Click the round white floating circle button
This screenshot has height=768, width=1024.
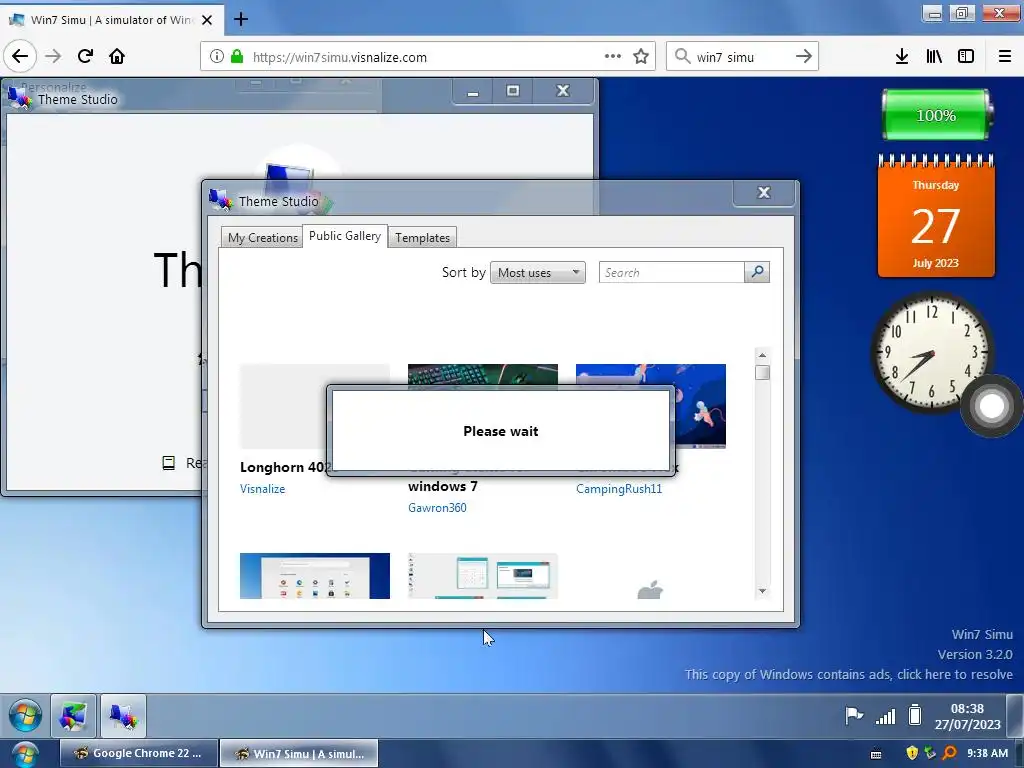(x=991, y=406)
